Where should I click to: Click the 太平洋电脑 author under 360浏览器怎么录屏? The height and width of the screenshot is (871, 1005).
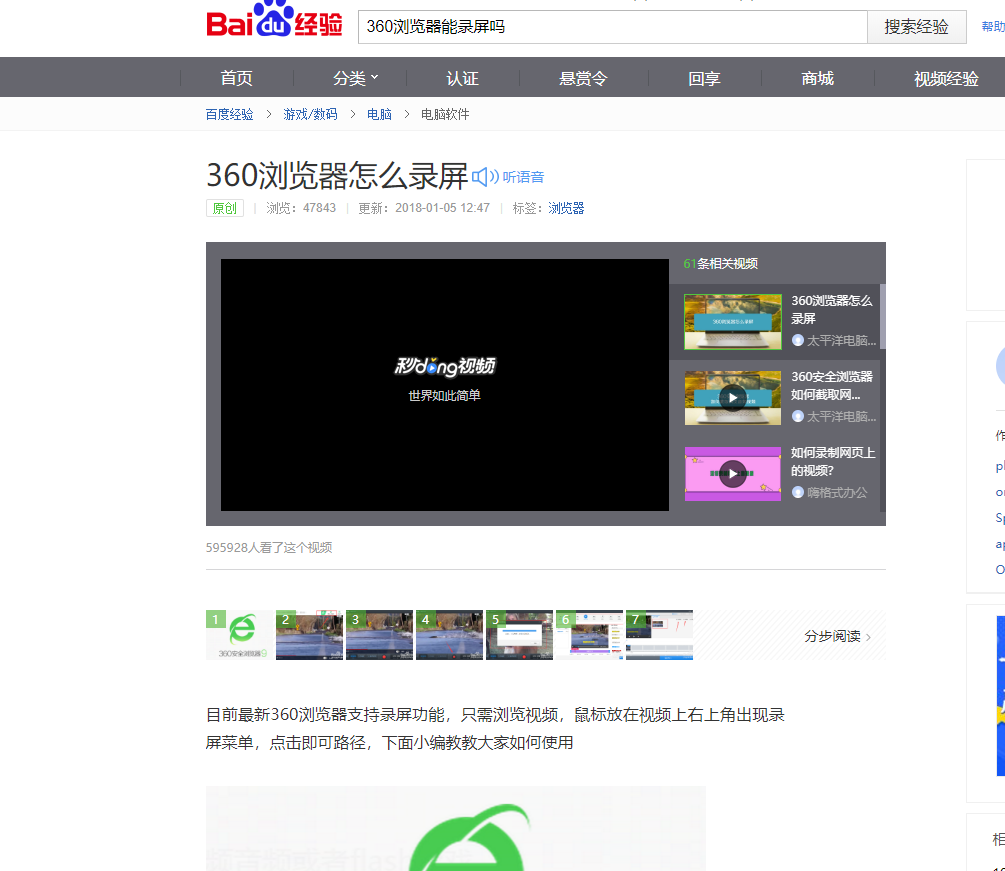click(841, 340)
